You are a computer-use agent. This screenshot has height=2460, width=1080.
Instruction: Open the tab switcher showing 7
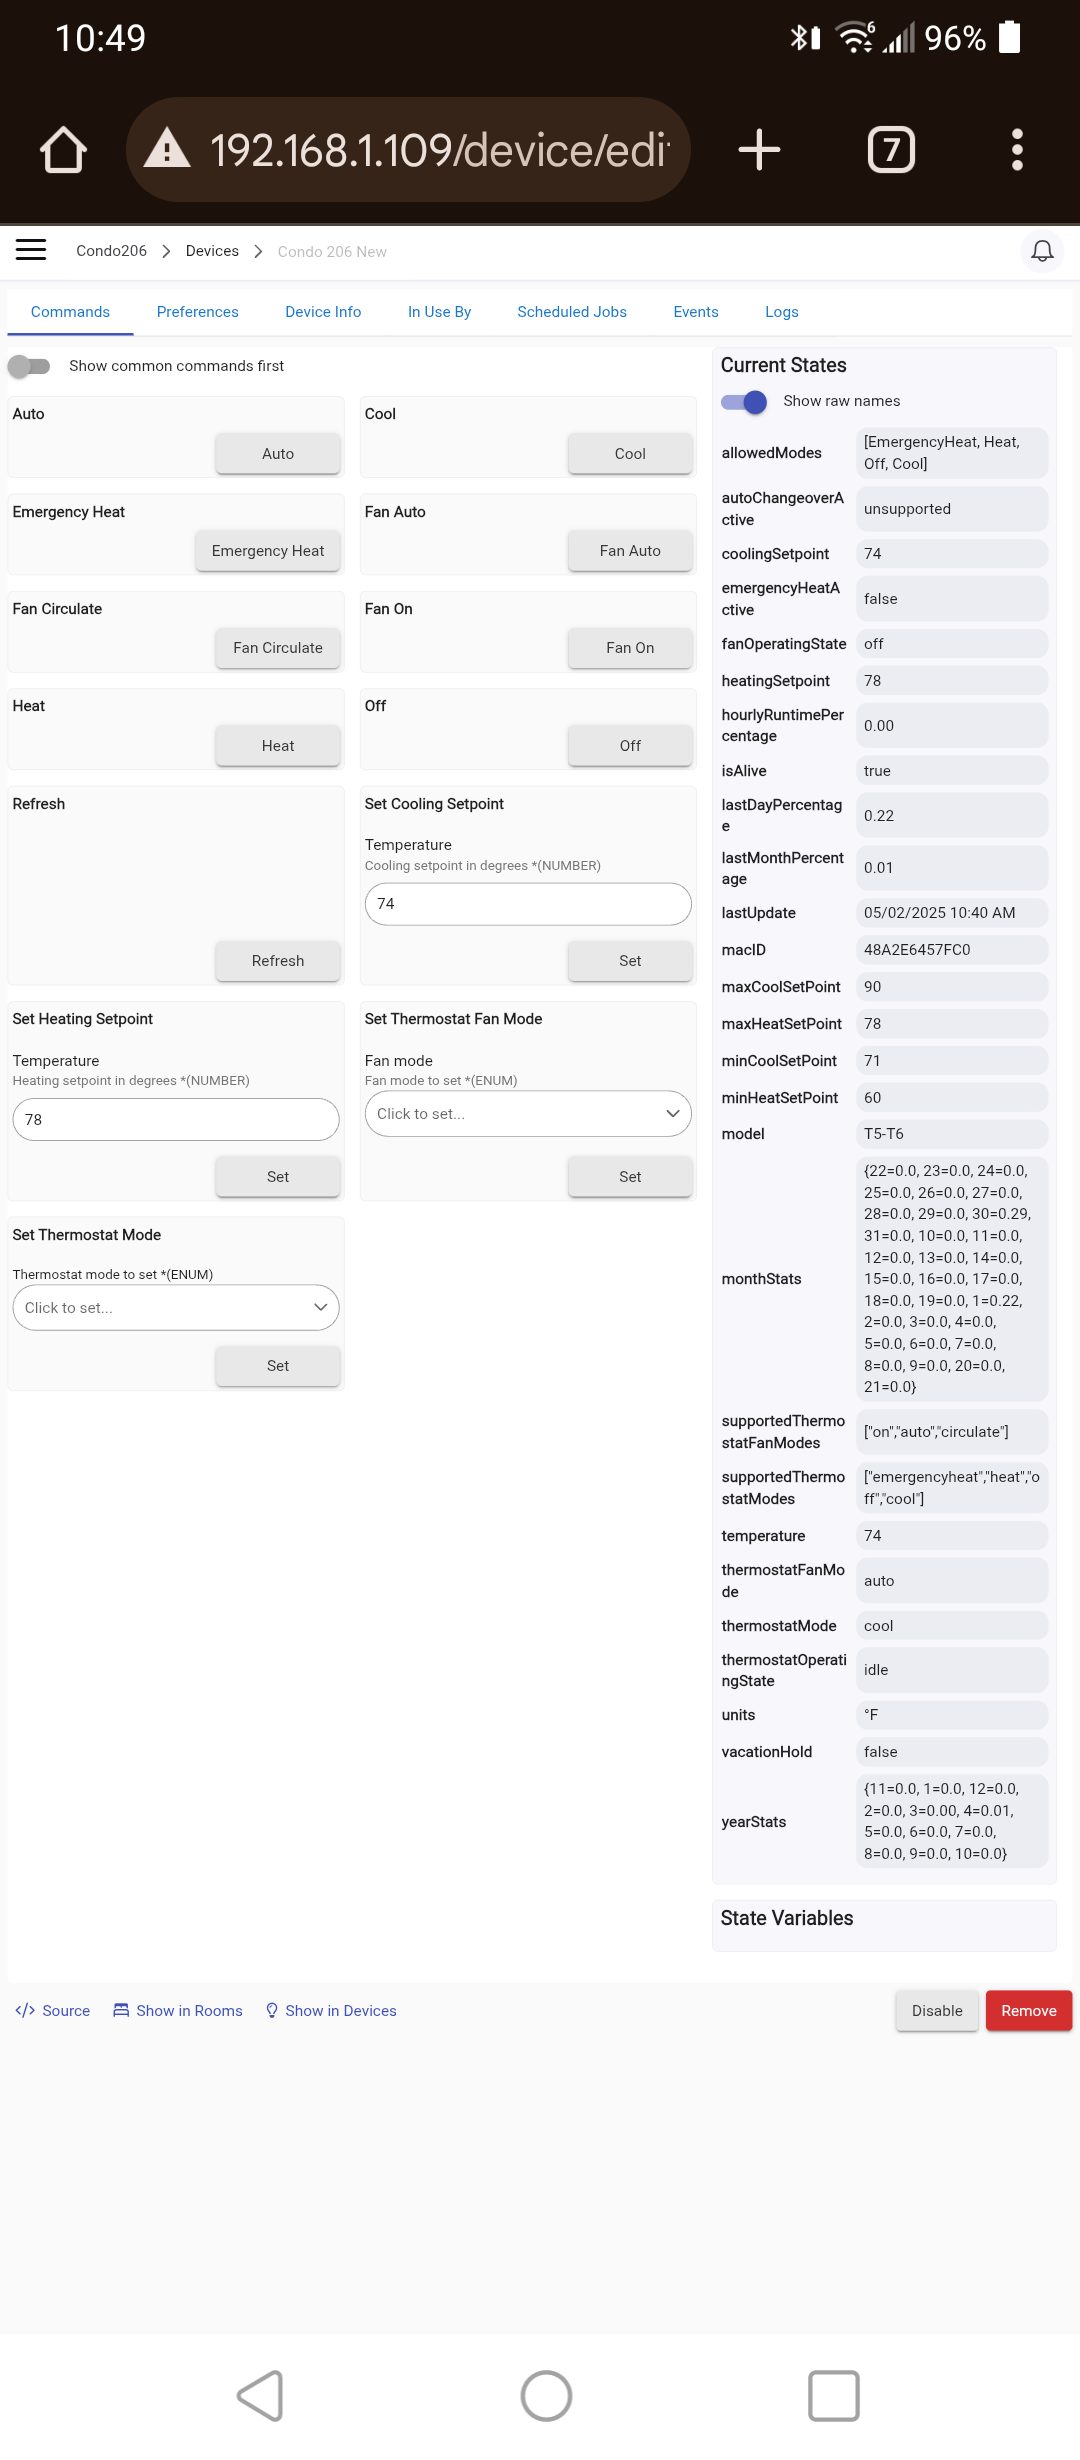(x=891, y=150)
